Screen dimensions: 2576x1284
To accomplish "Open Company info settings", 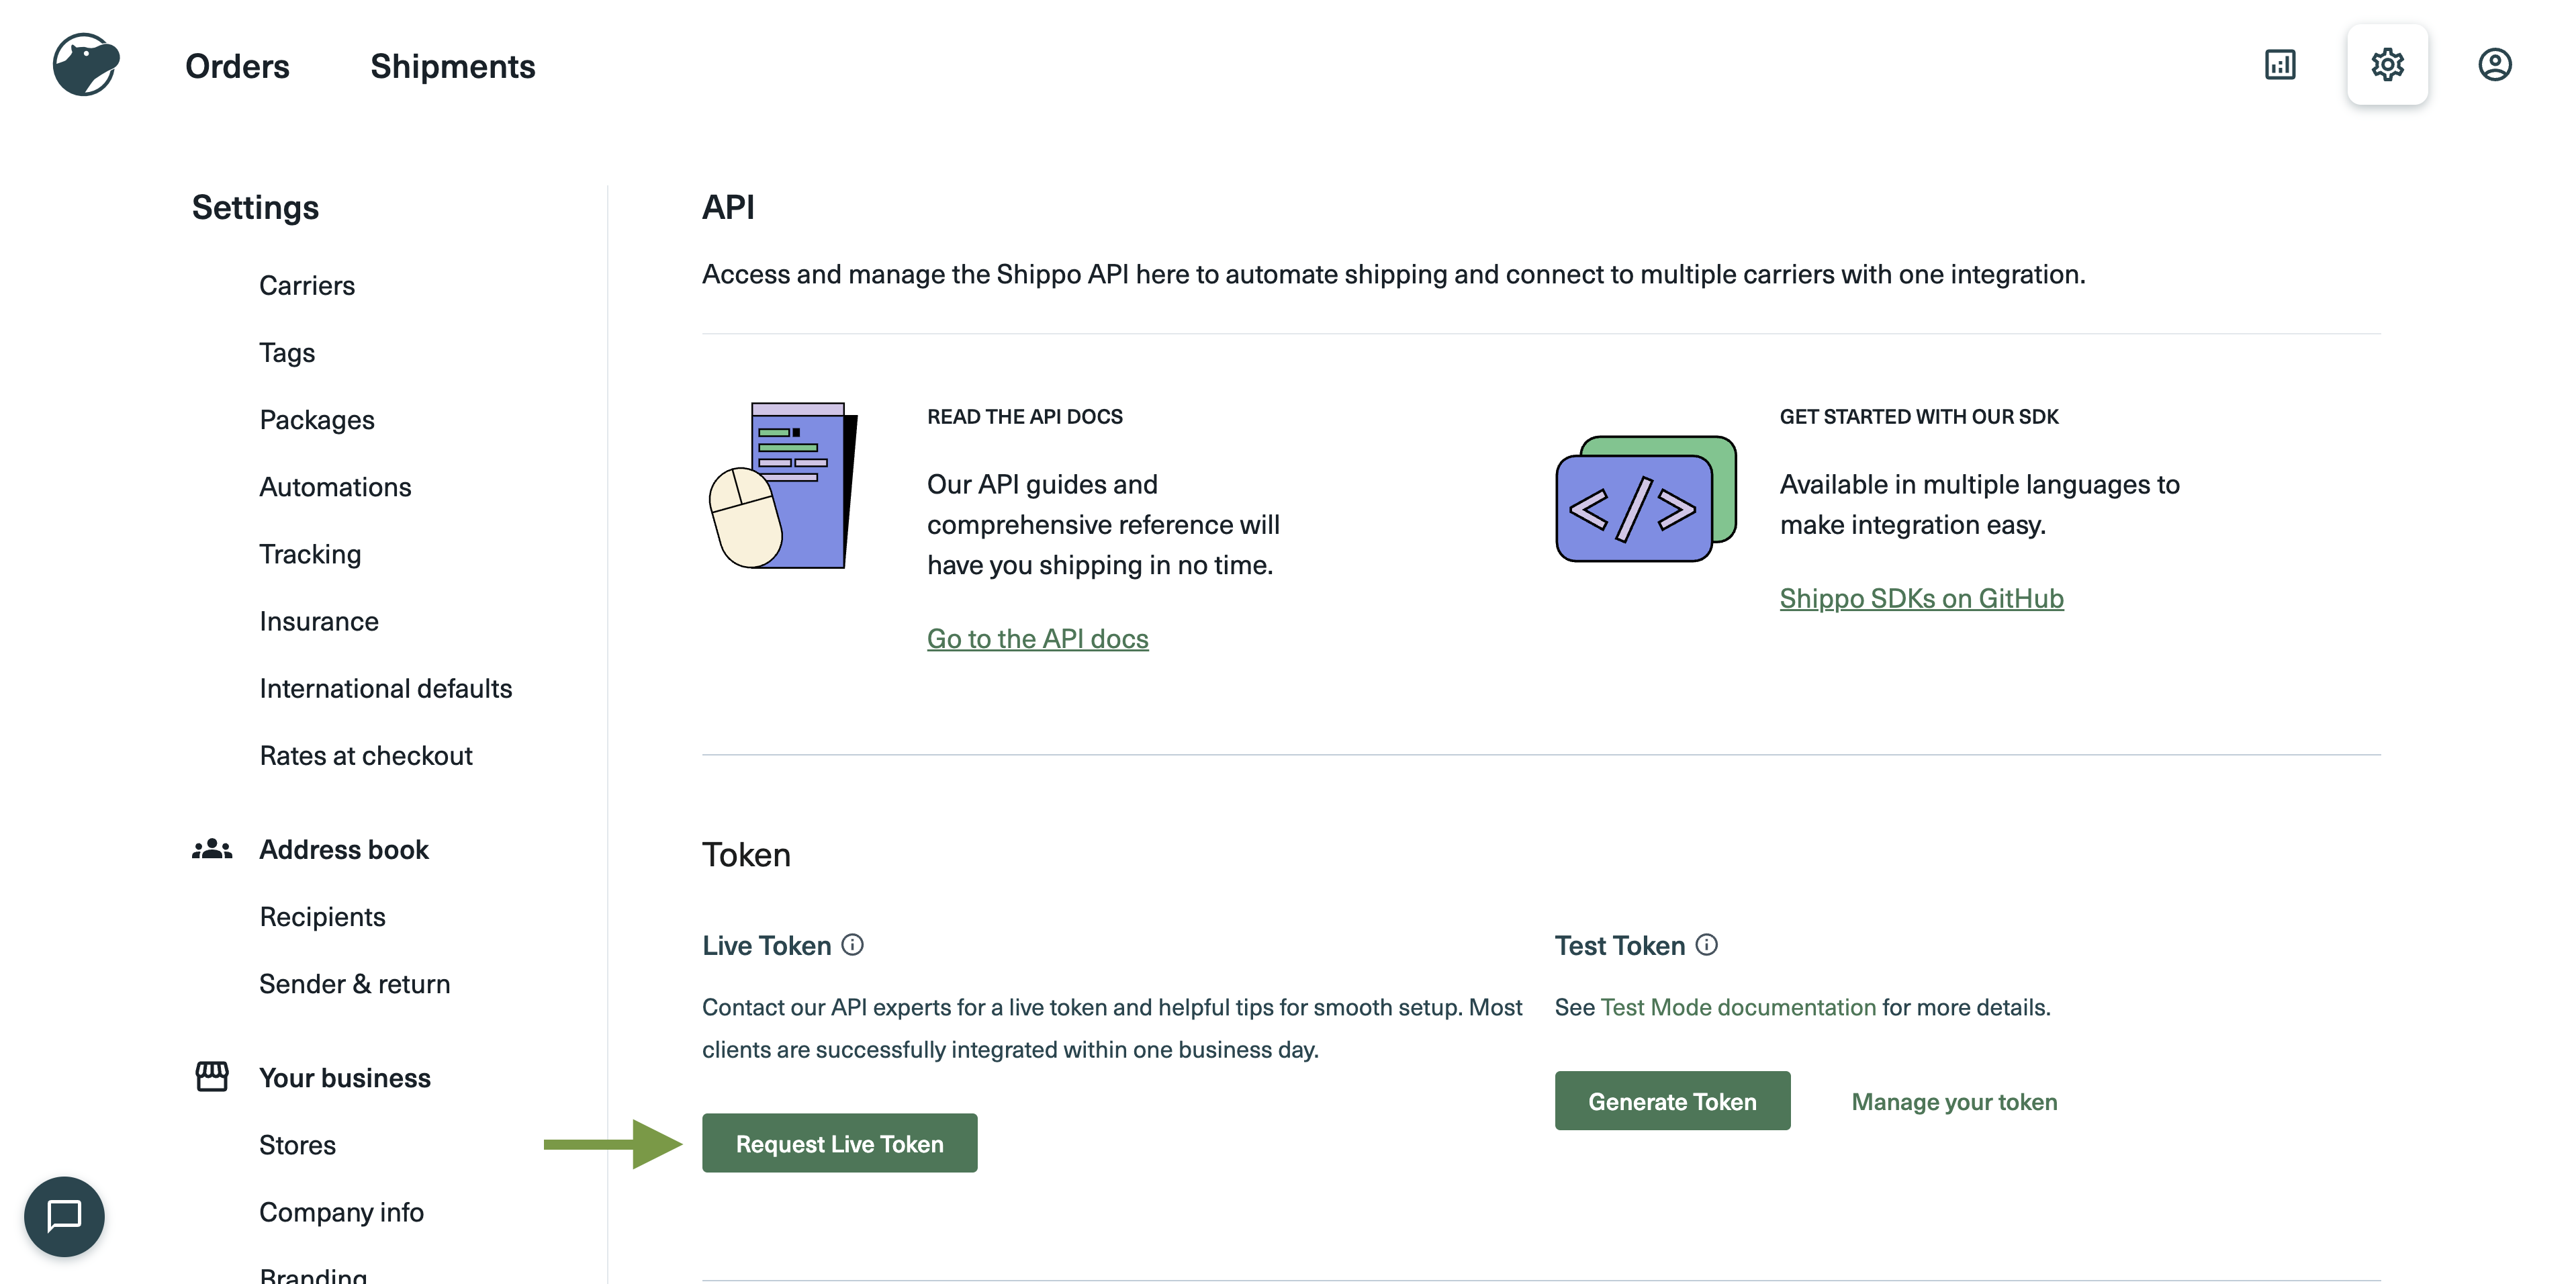I will (x=341, y=1212).
